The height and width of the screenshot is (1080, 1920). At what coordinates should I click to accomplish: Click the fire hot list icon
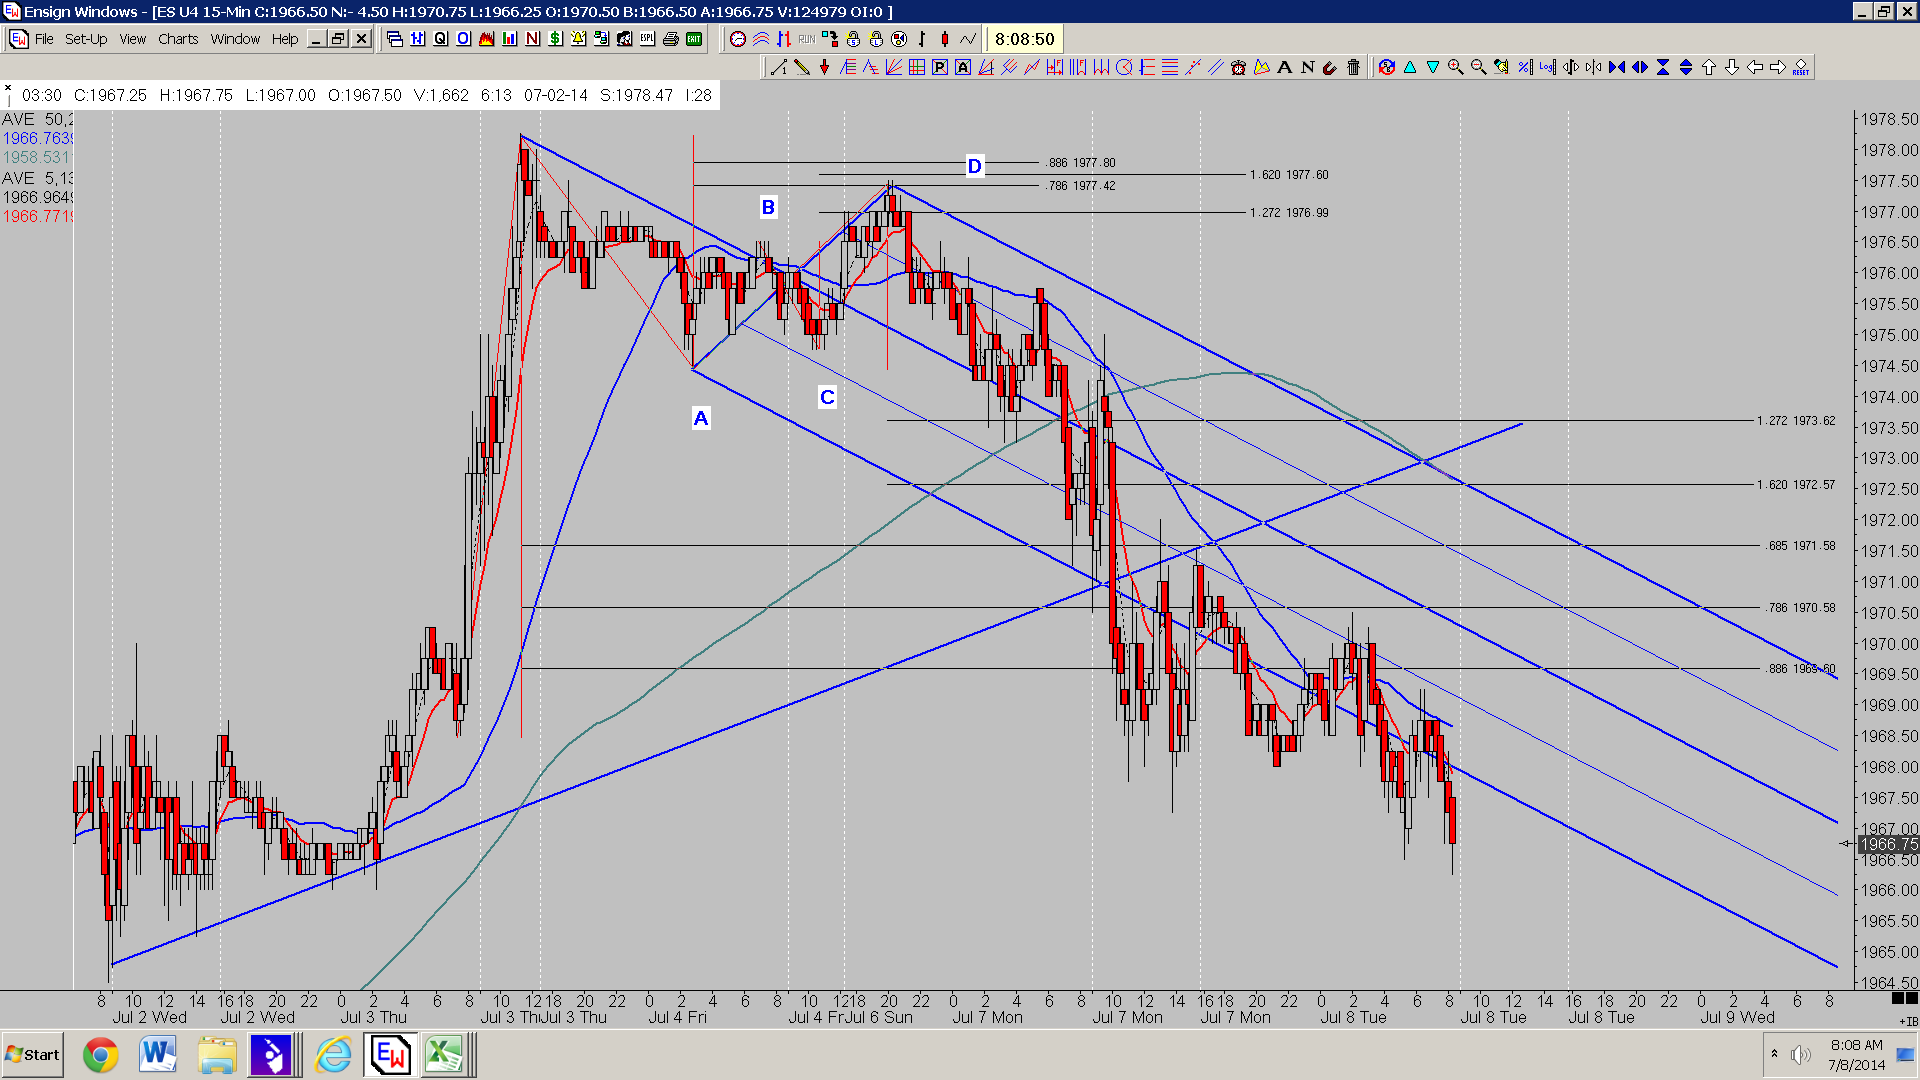tap(486, 39)
